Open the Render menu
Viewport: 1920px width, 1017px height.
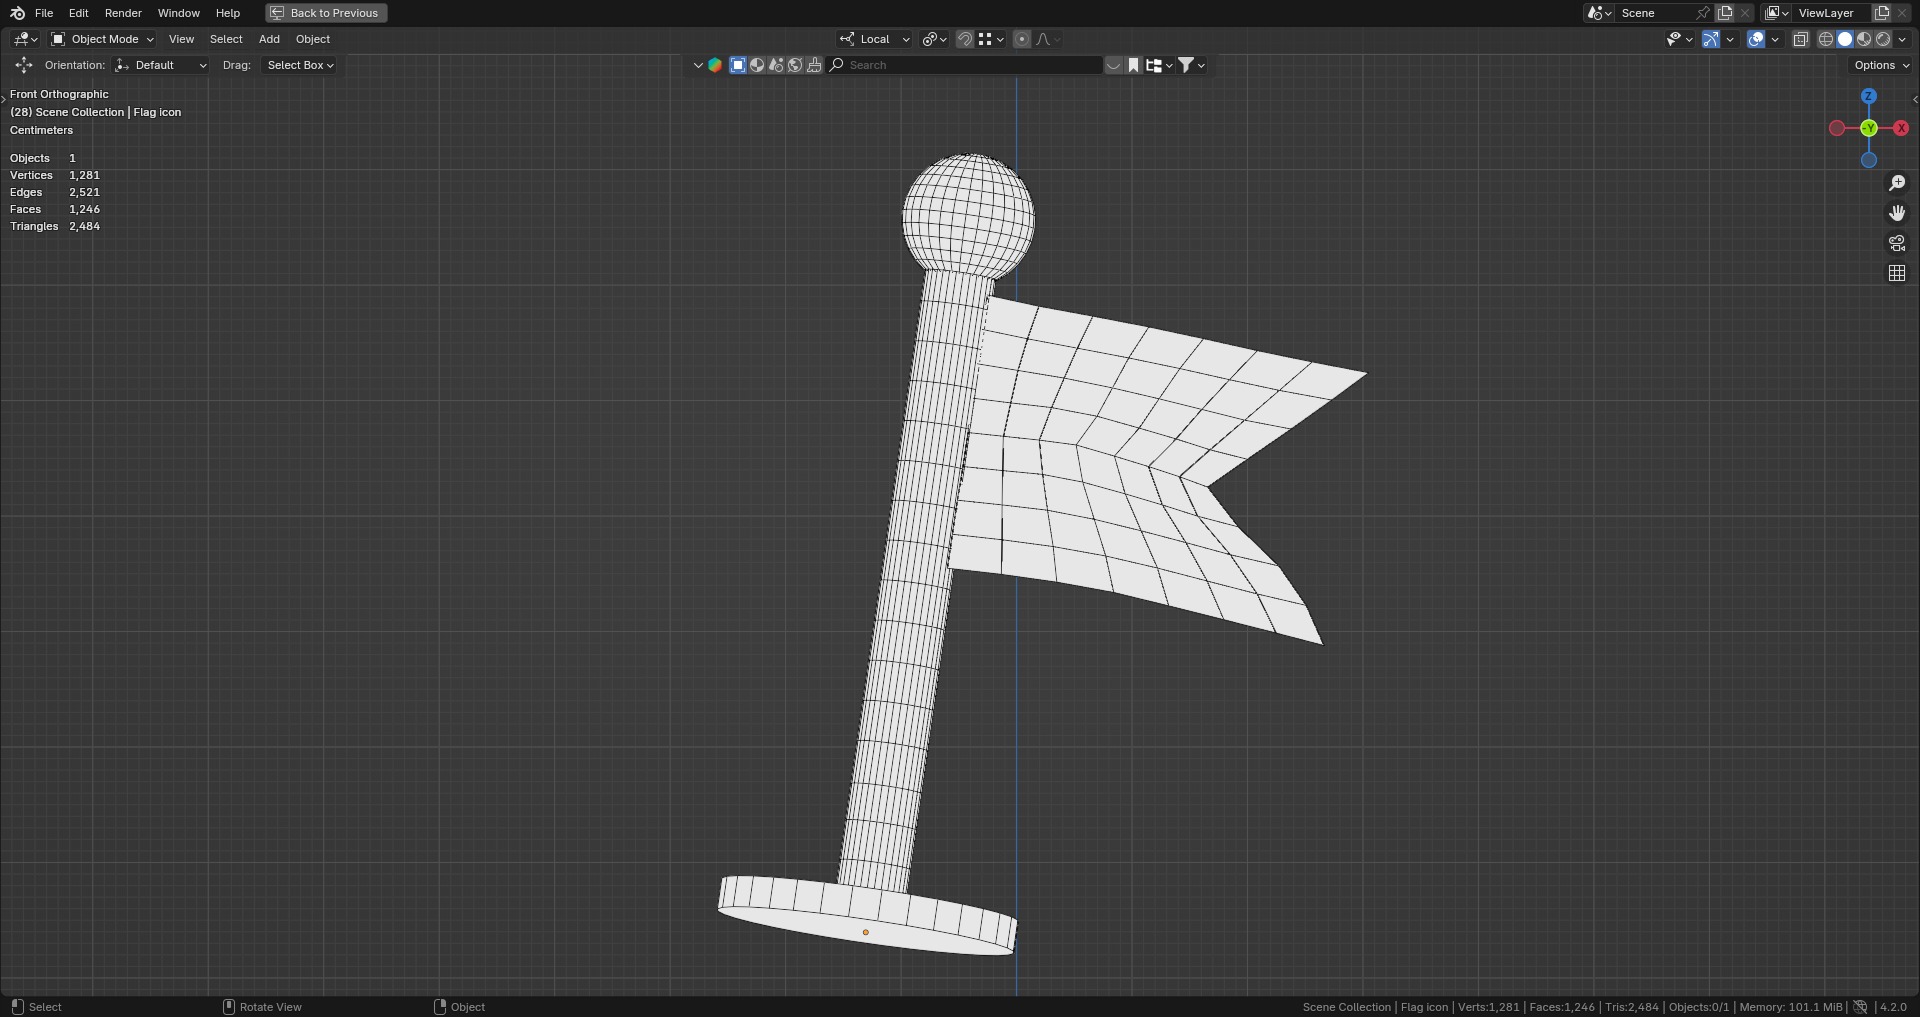(x=123, y=13)
